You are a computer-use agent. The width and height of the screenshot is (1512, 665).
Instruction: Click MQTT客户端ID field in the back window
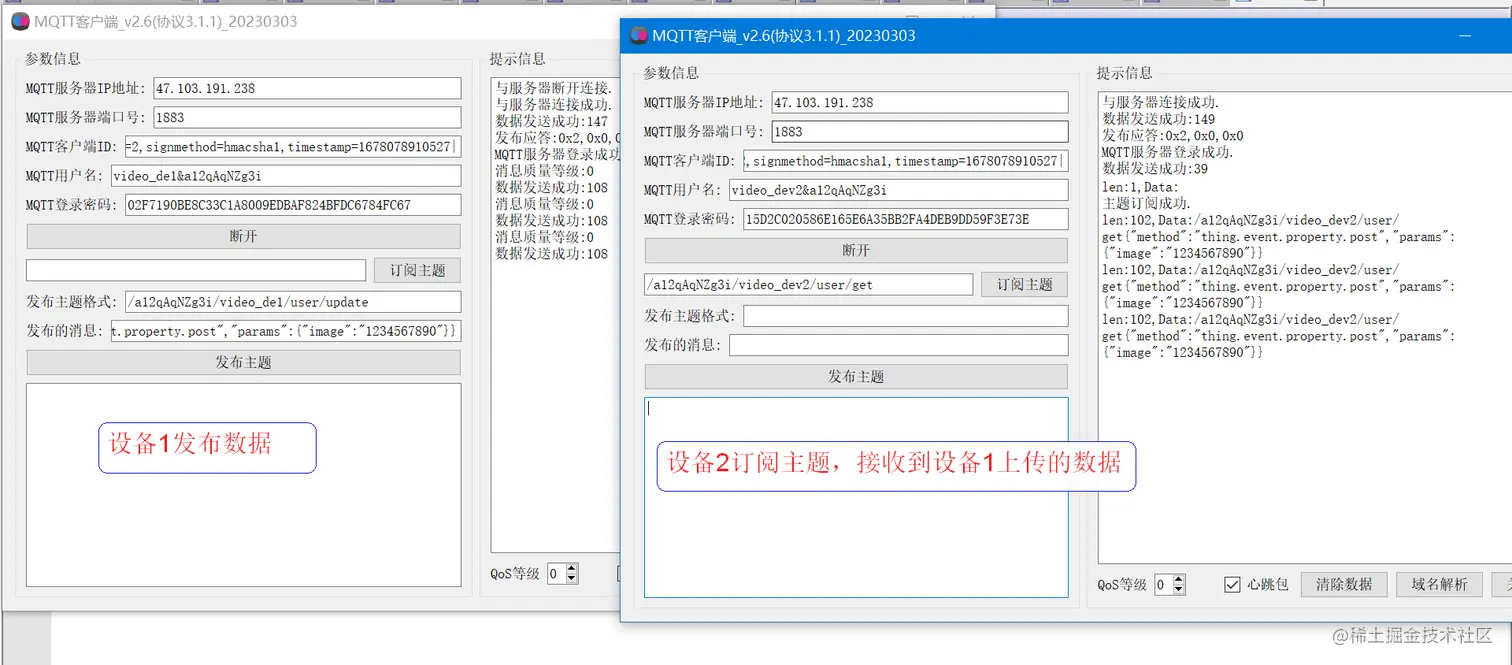pos(293,147)
